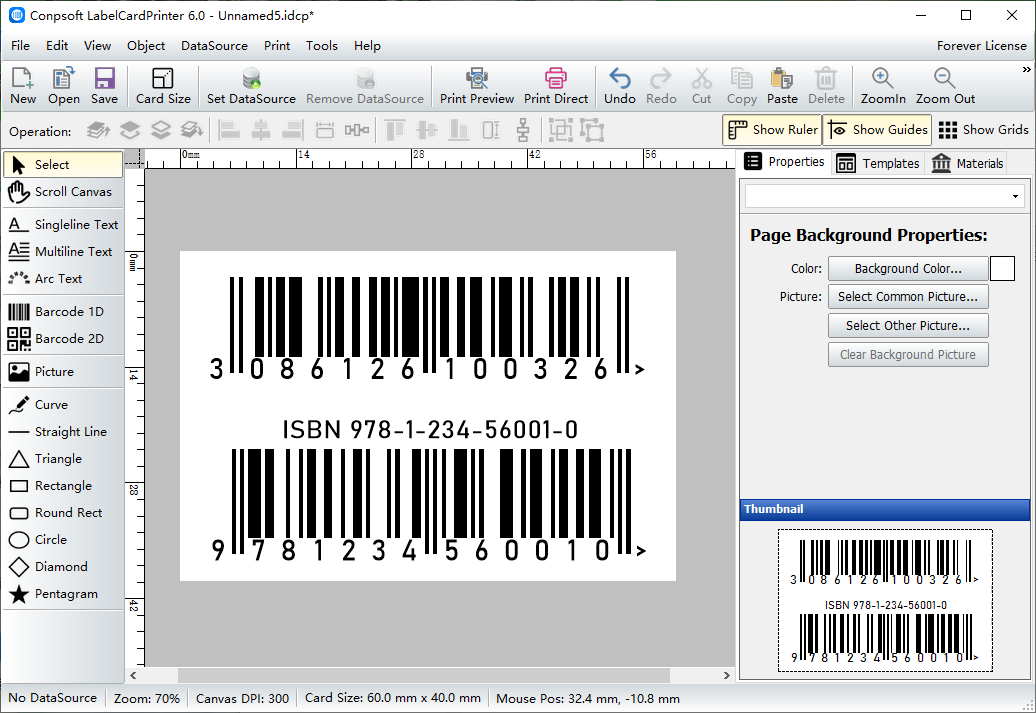The image size is (1036, 713).
Task: Activate the Select arrow tool
Action: (63, 165)
